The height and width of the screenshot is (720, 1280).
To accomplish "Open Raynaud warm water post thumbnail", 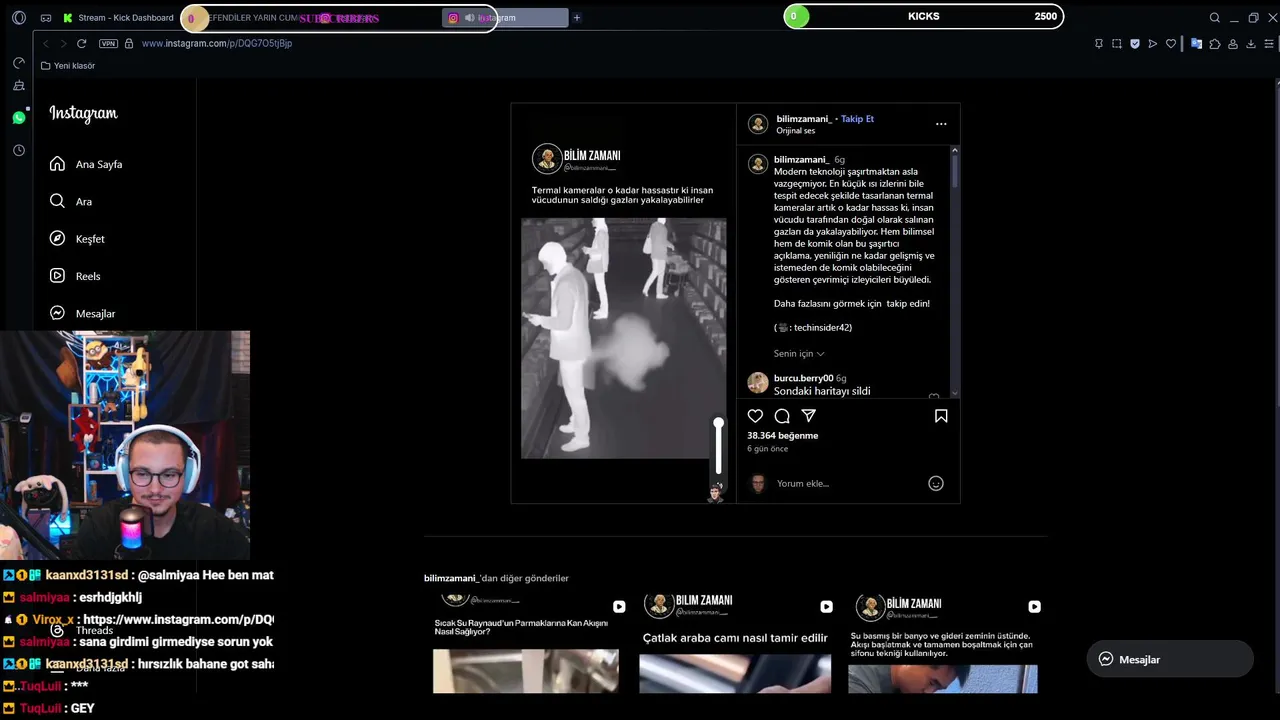I will [526, 642].
